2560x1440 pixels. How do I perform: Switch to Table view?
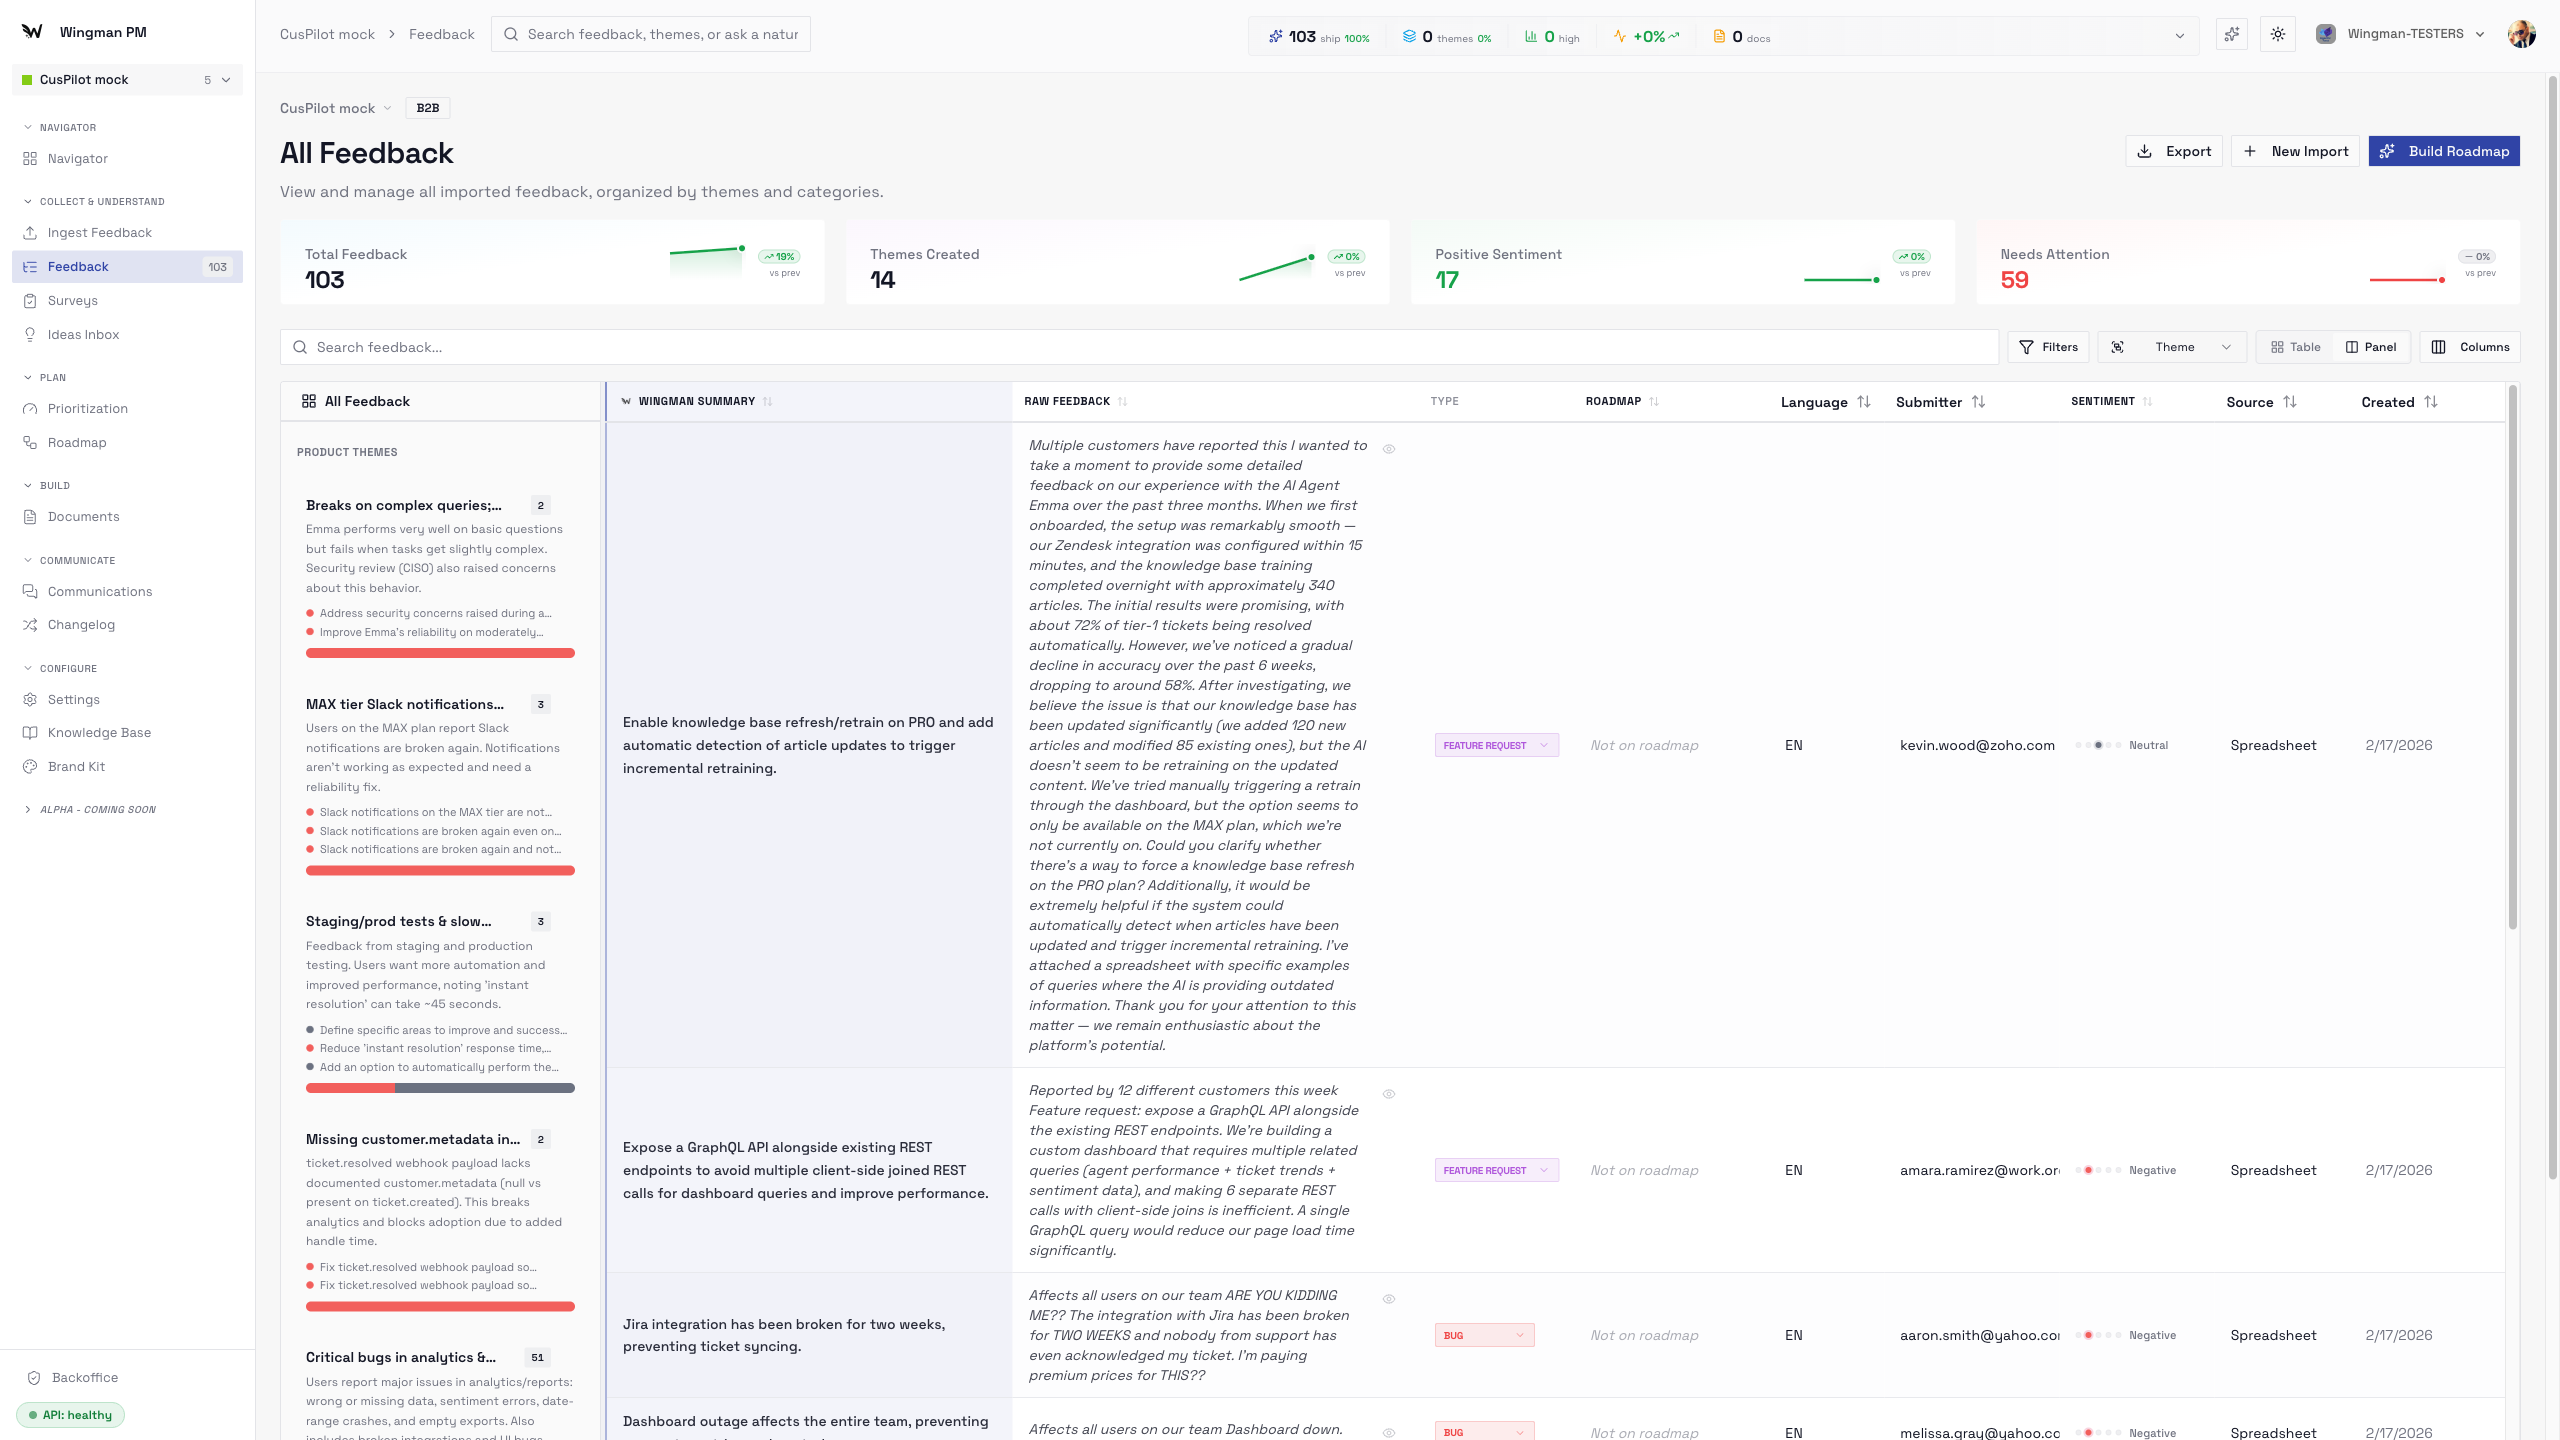[x=2296, y=347]
